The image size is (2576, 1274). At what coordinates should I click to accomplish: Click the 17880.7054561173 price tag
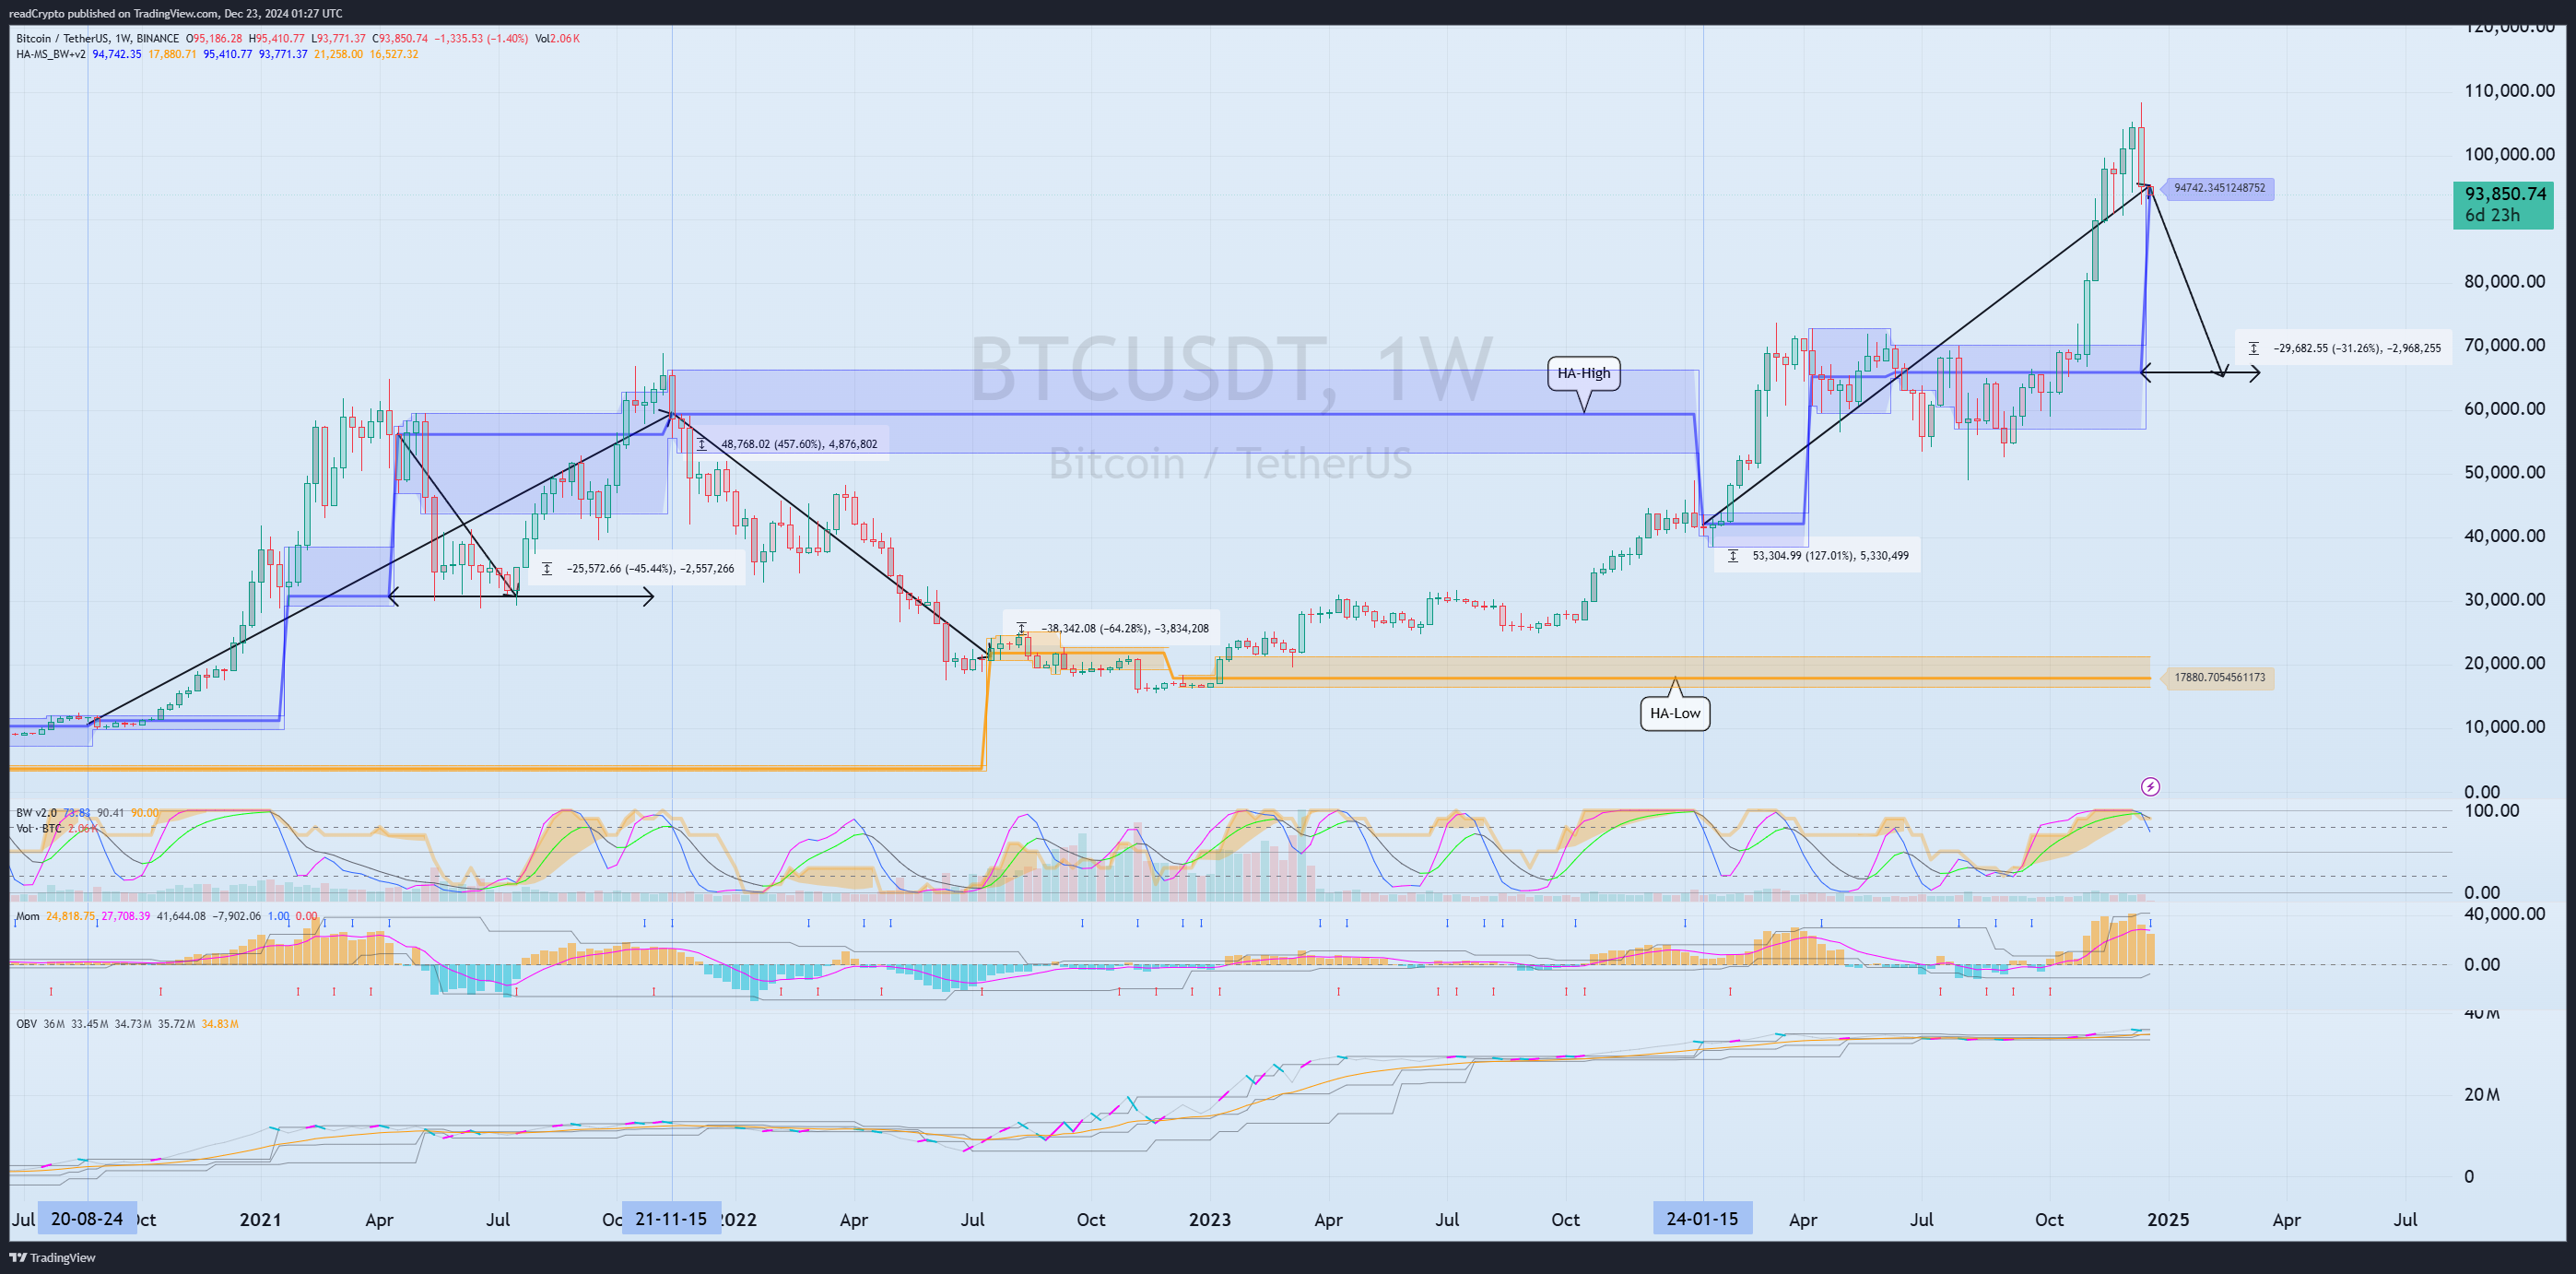[2218, 678]
